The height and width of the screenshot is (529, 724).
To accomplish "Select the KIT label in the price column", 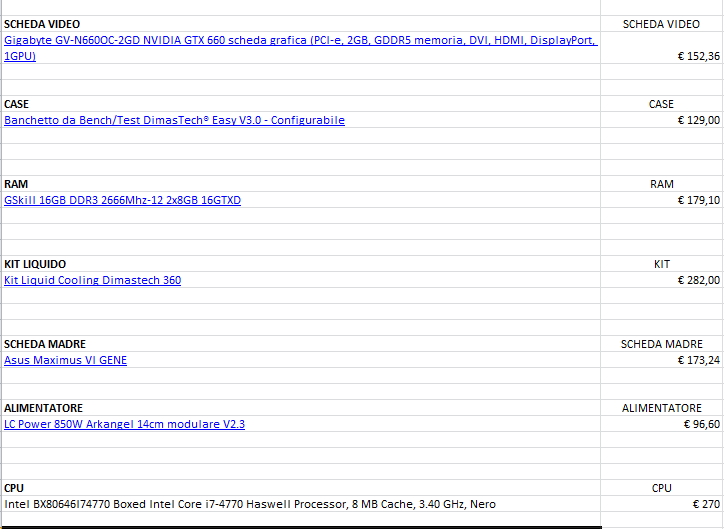I will (662, 264).
